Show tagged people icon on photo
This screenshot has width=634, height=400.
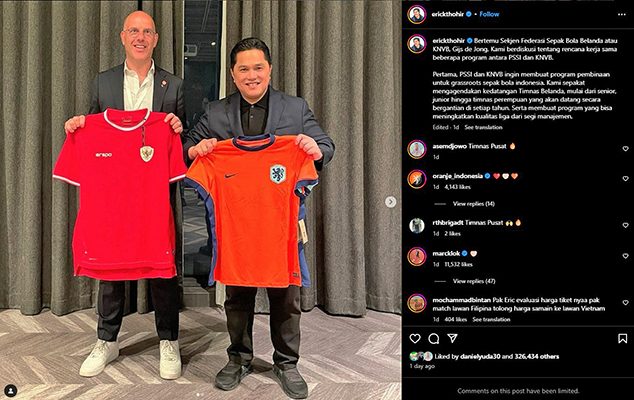(x=11, y=391)
